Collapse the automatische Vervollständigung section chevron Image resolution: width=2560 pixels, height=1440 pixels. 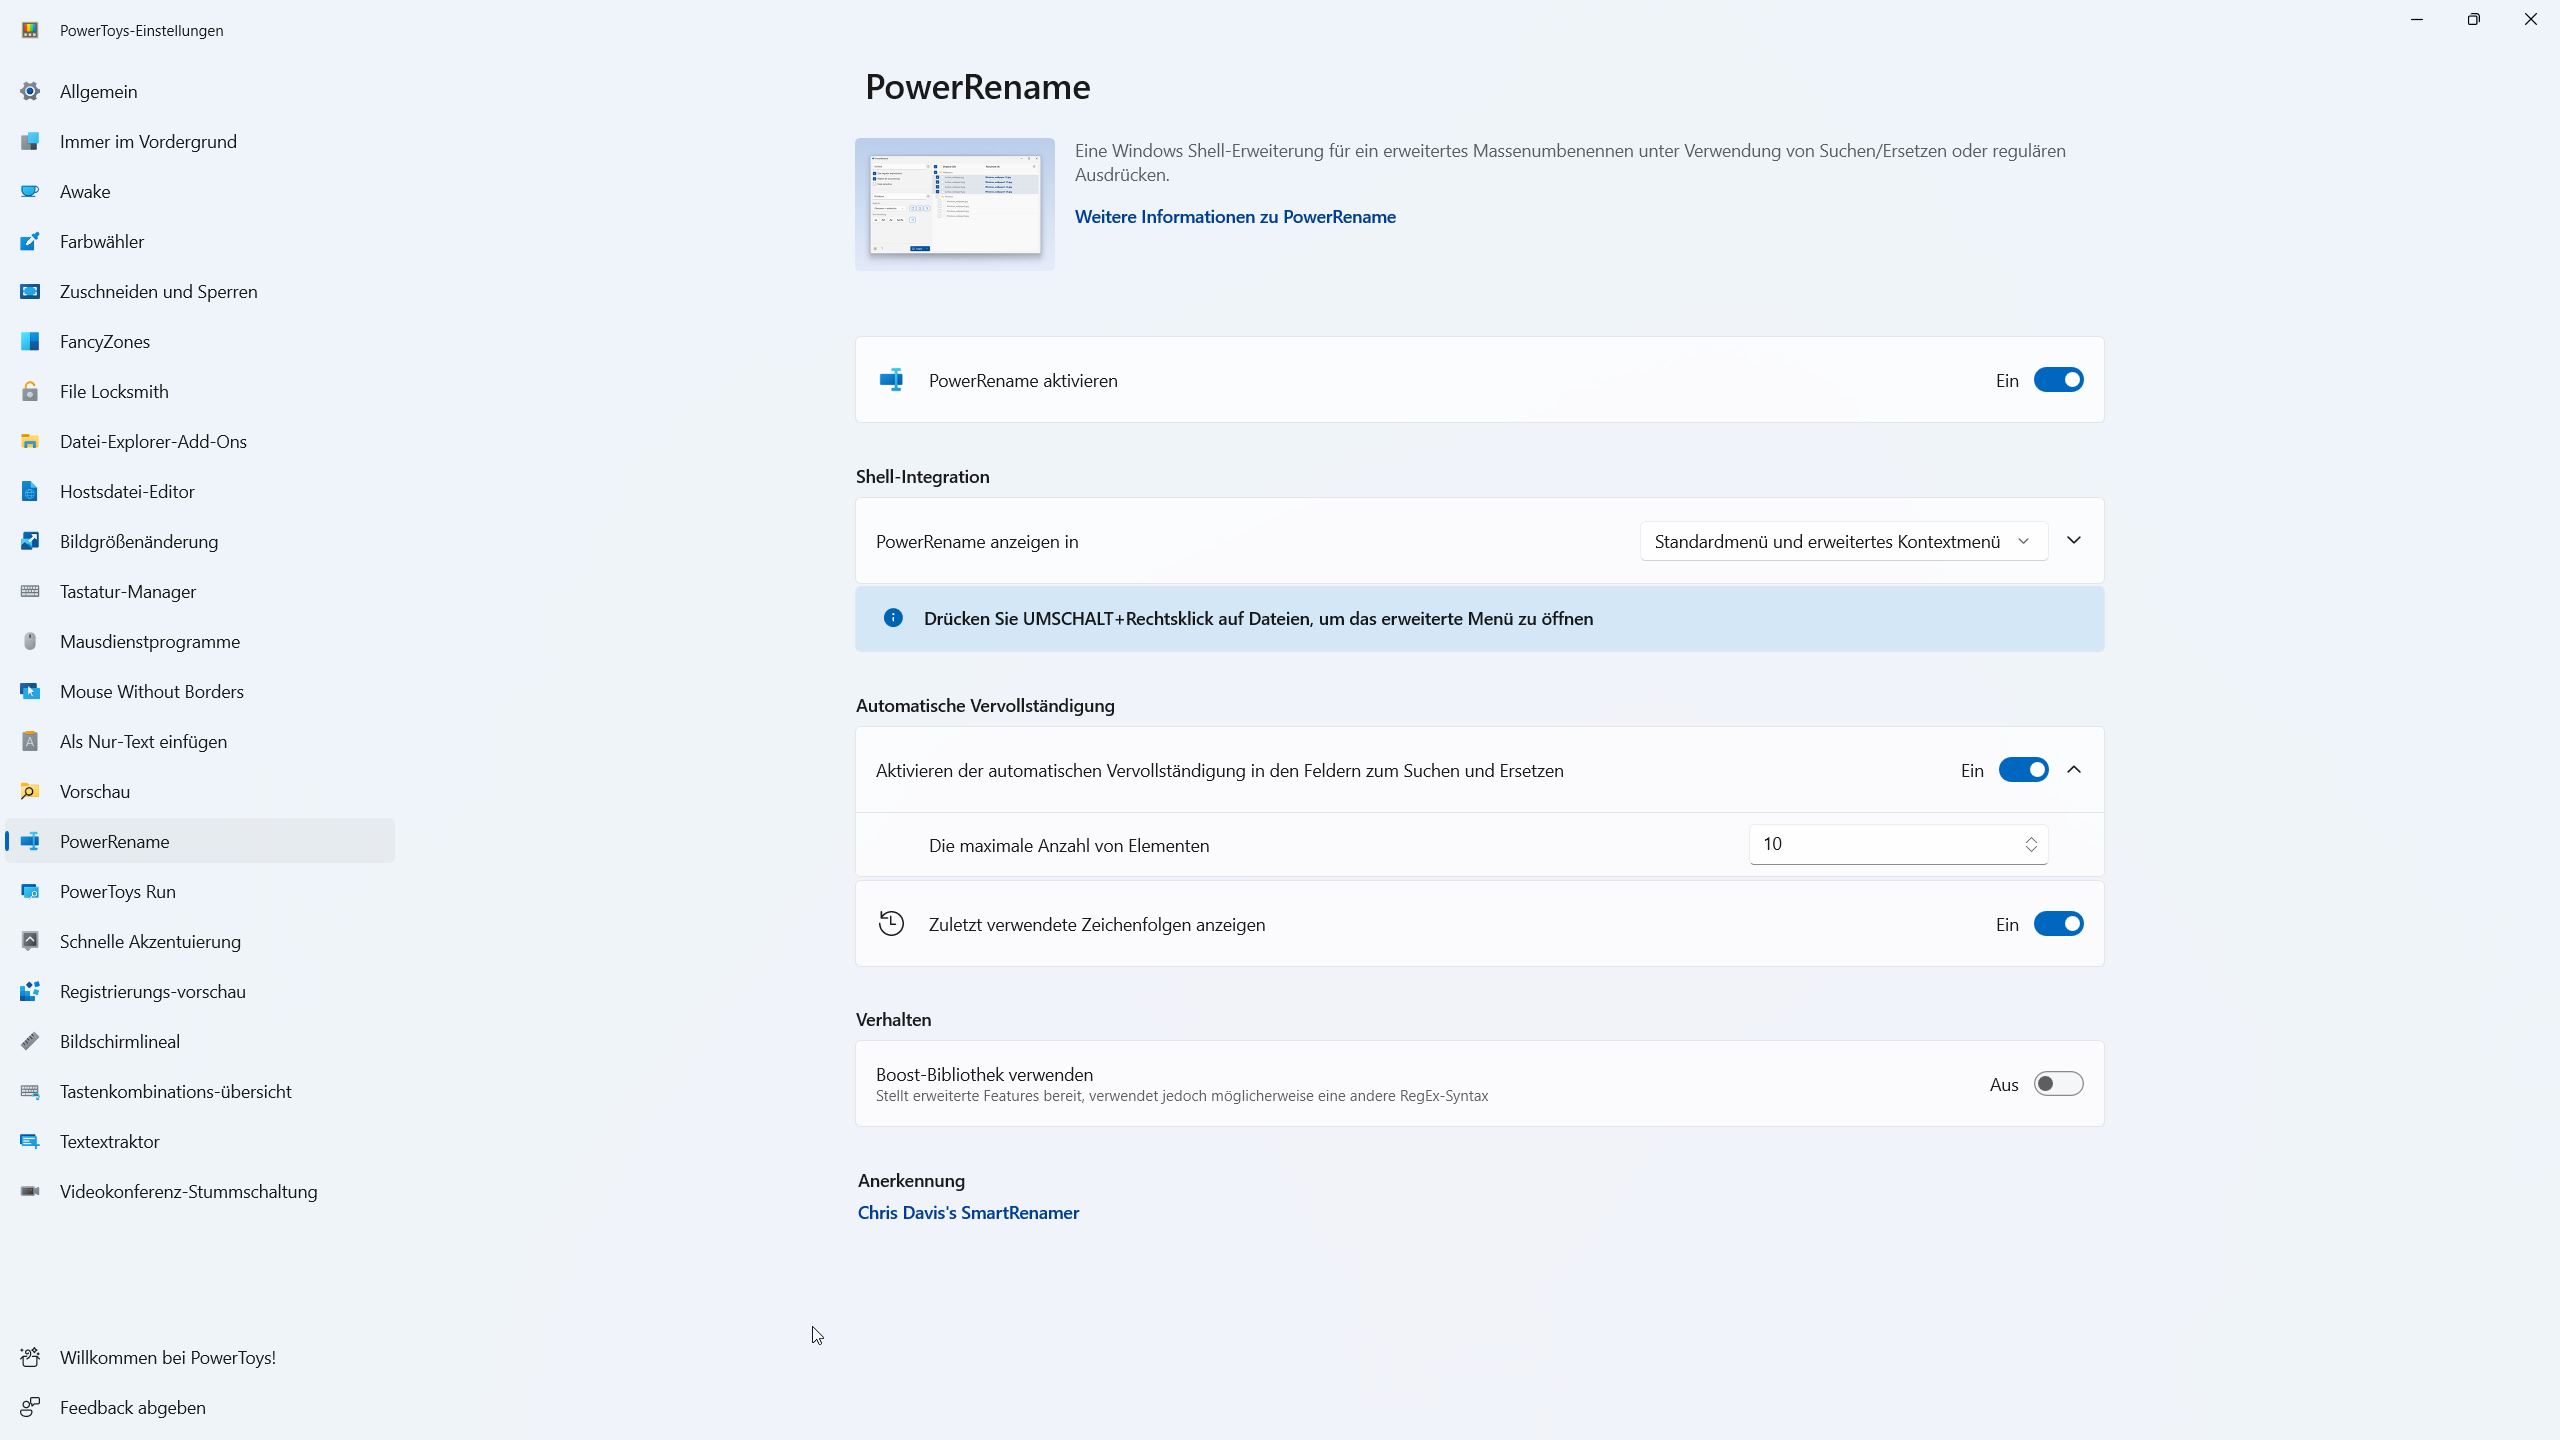click(2074, 770)
